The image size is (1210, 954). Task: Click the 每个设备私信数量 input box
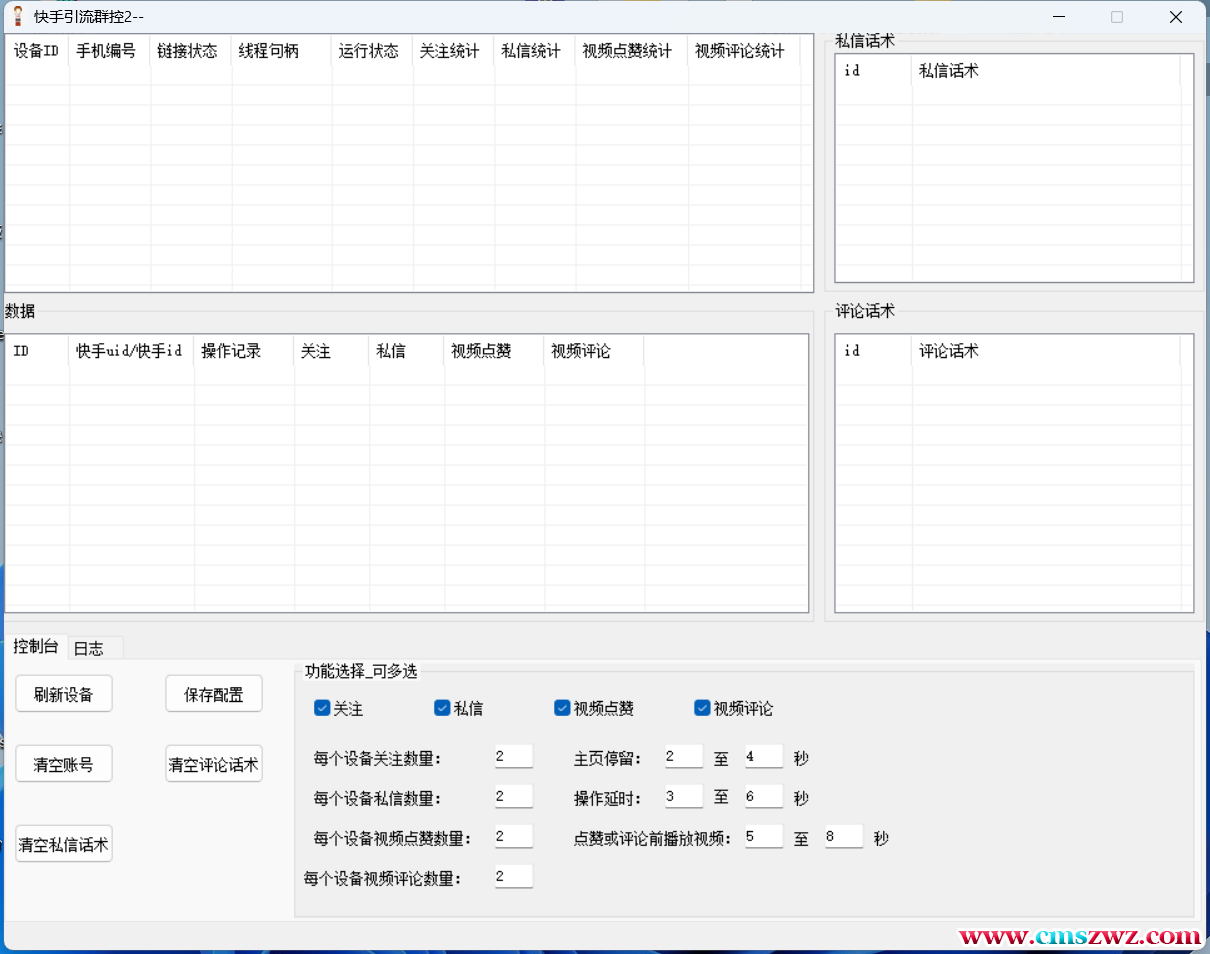click(x=513, y=797)
